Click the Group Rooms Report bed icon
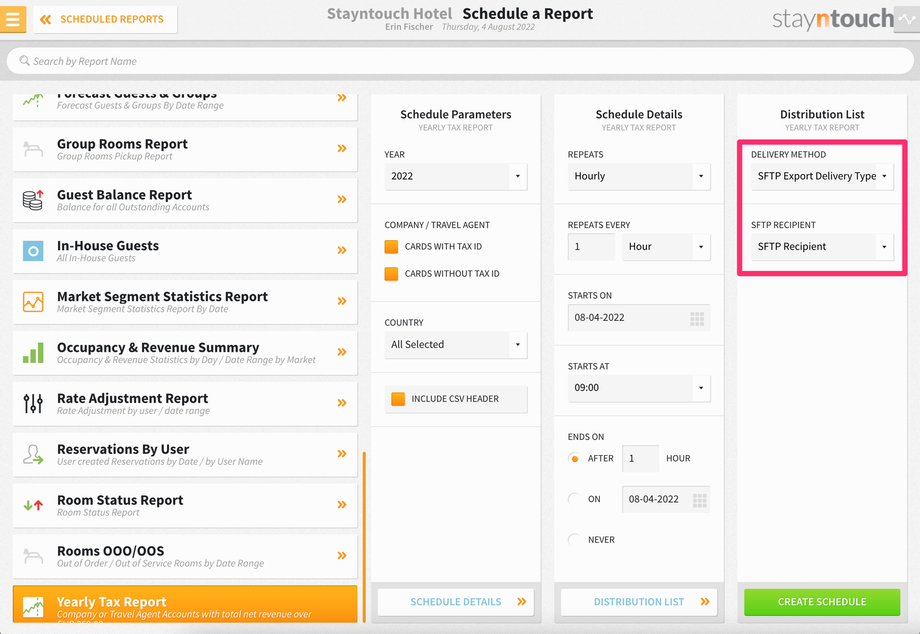This screenshot has width=920, height=634. (33, 149)
